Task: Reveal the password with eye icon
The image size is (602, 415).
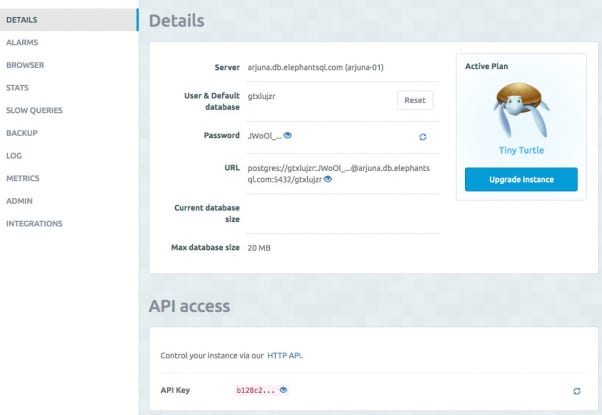Action: coord(288,135)
